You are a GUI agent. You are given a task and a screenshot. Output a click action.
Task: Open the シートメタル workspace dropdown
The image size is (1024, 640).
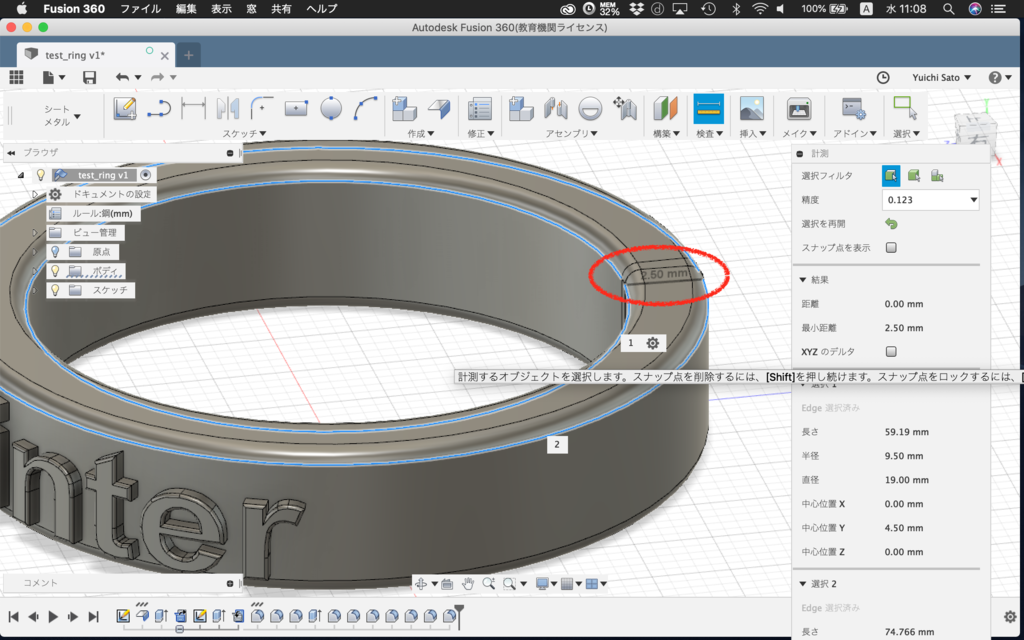click(62, 116)
